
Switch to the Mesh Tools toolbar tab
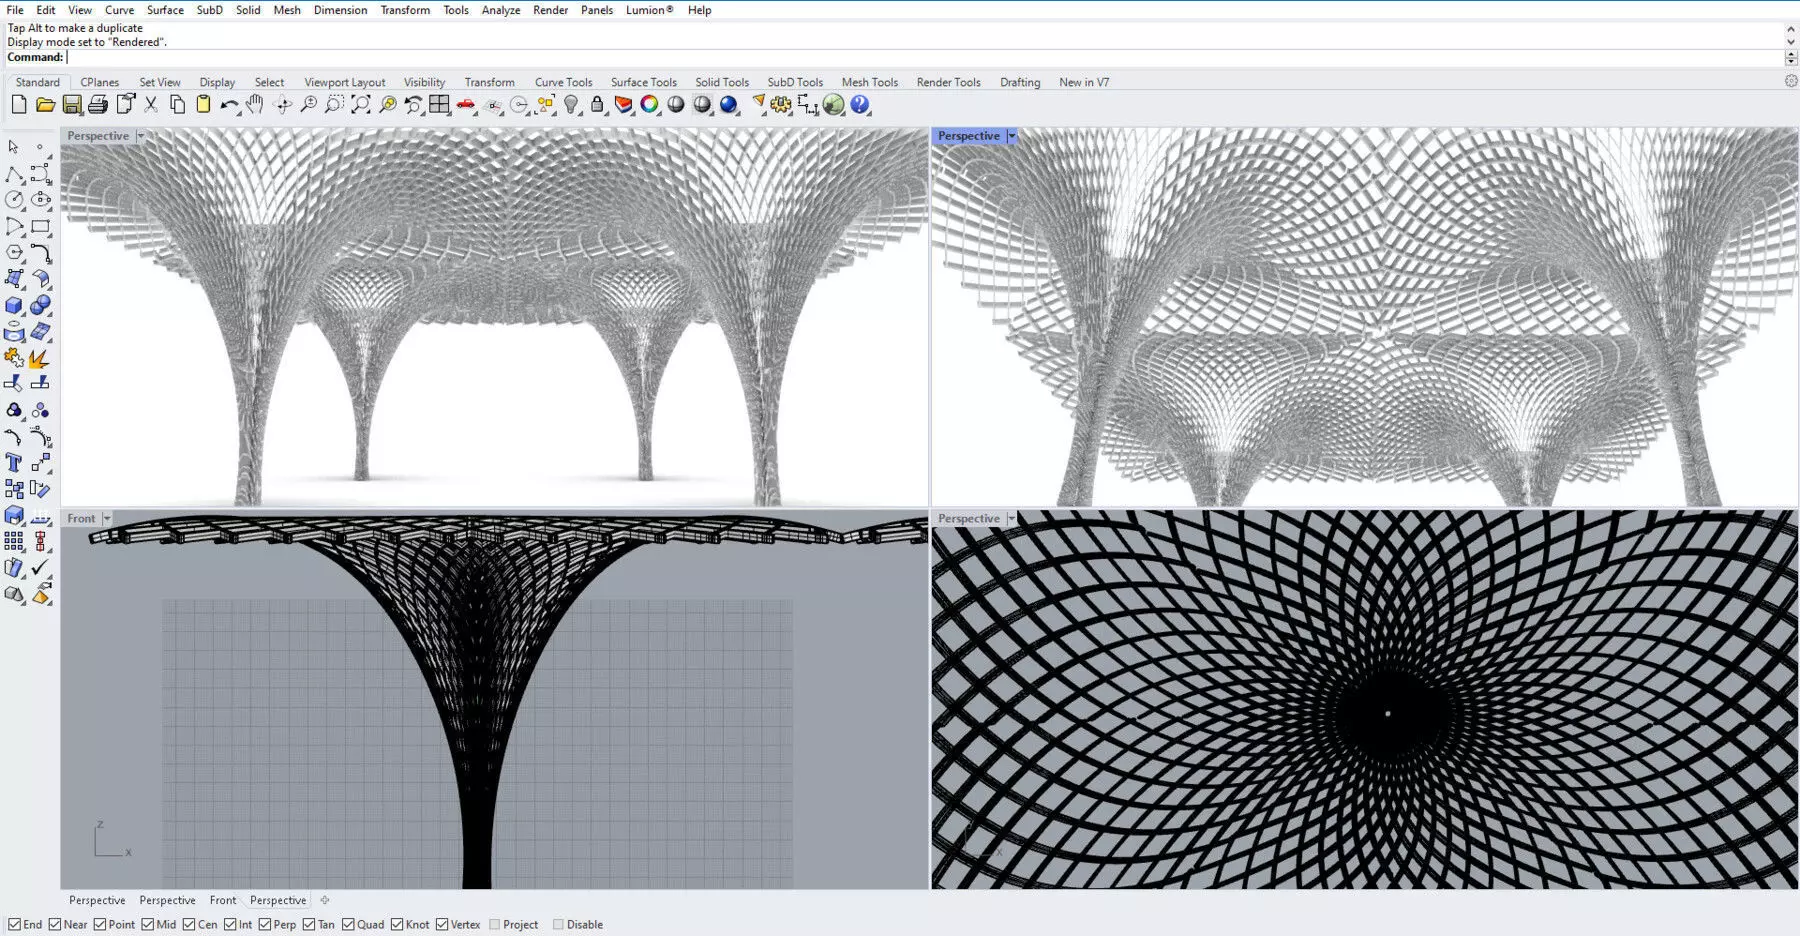click(870, 82)
